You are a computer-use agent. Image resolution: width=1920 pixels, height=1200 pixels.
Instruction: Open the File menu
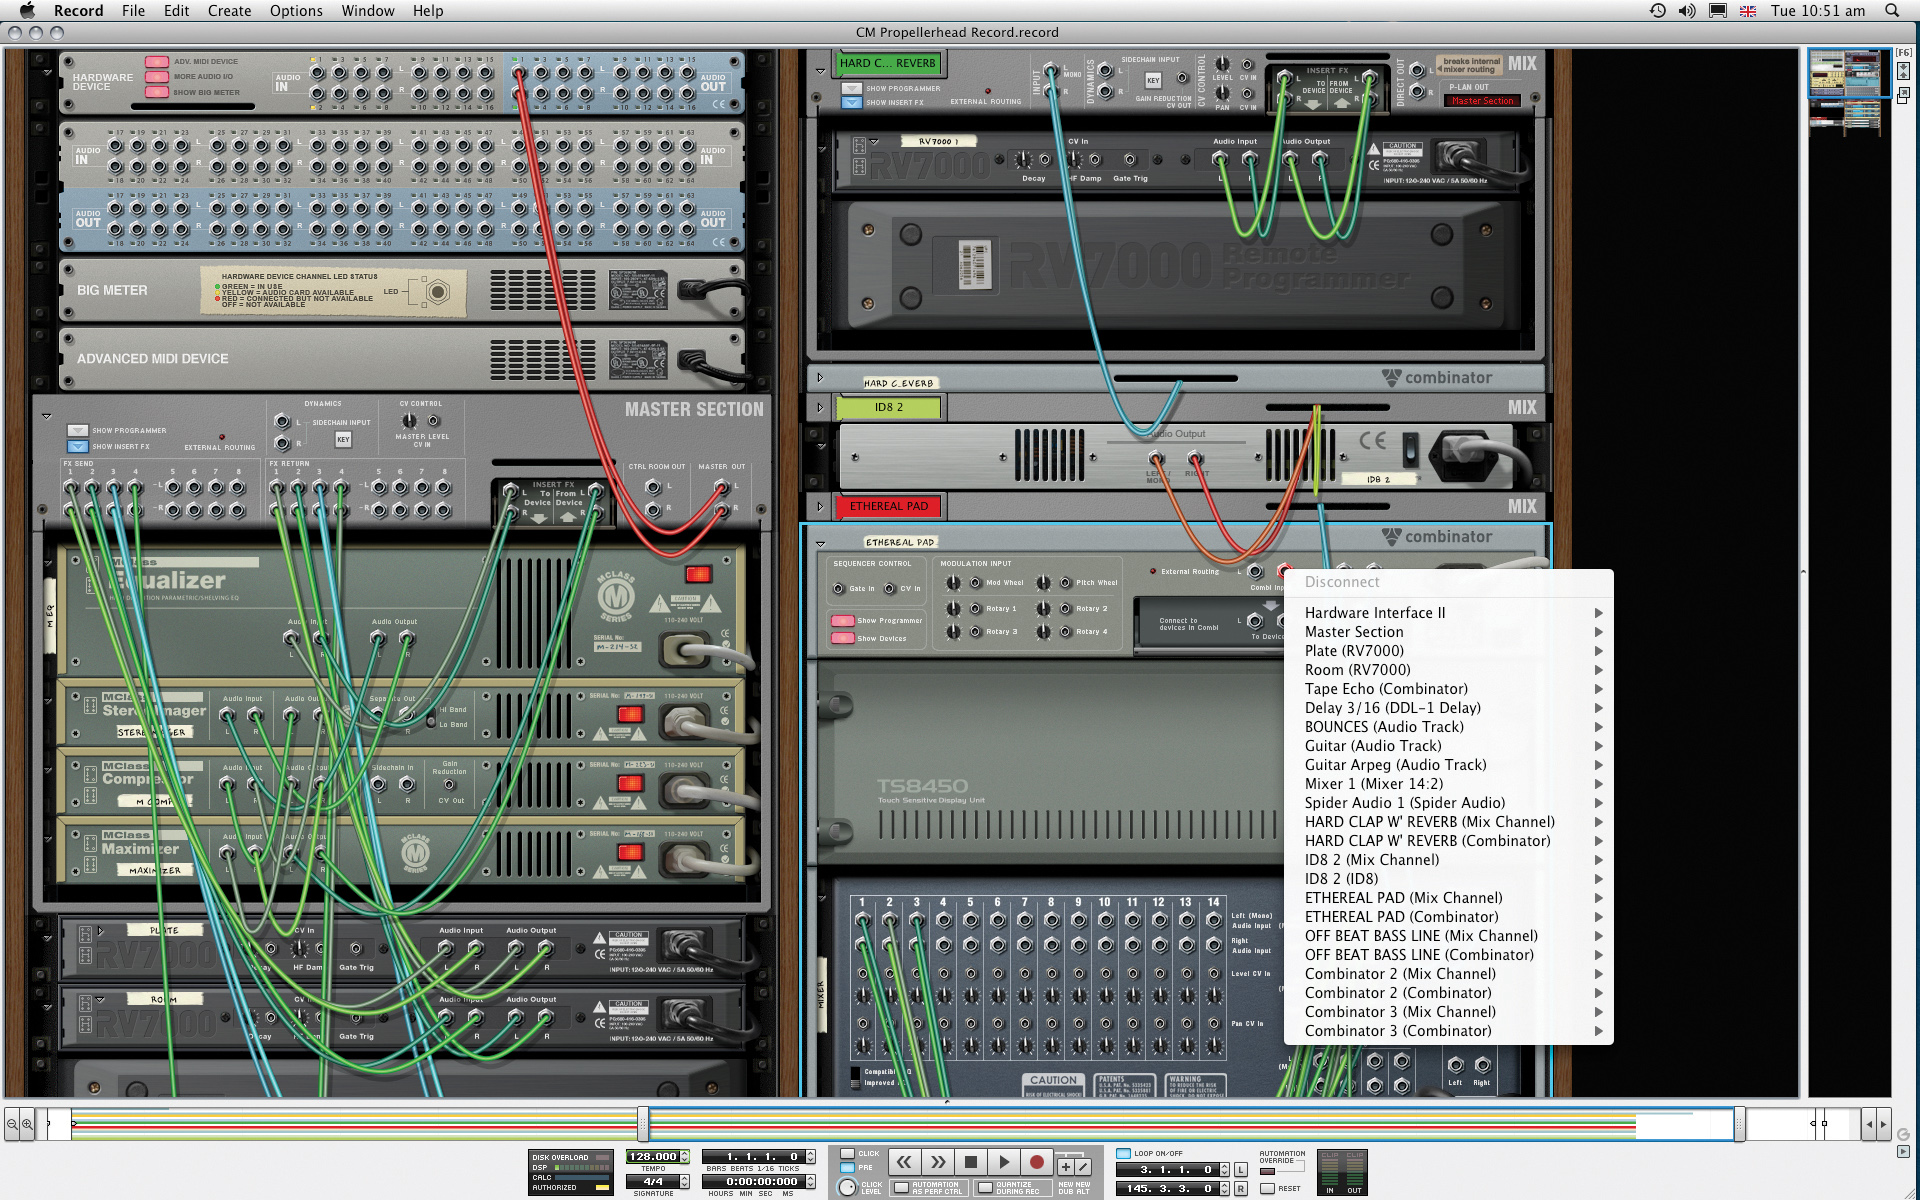(133, 11)
